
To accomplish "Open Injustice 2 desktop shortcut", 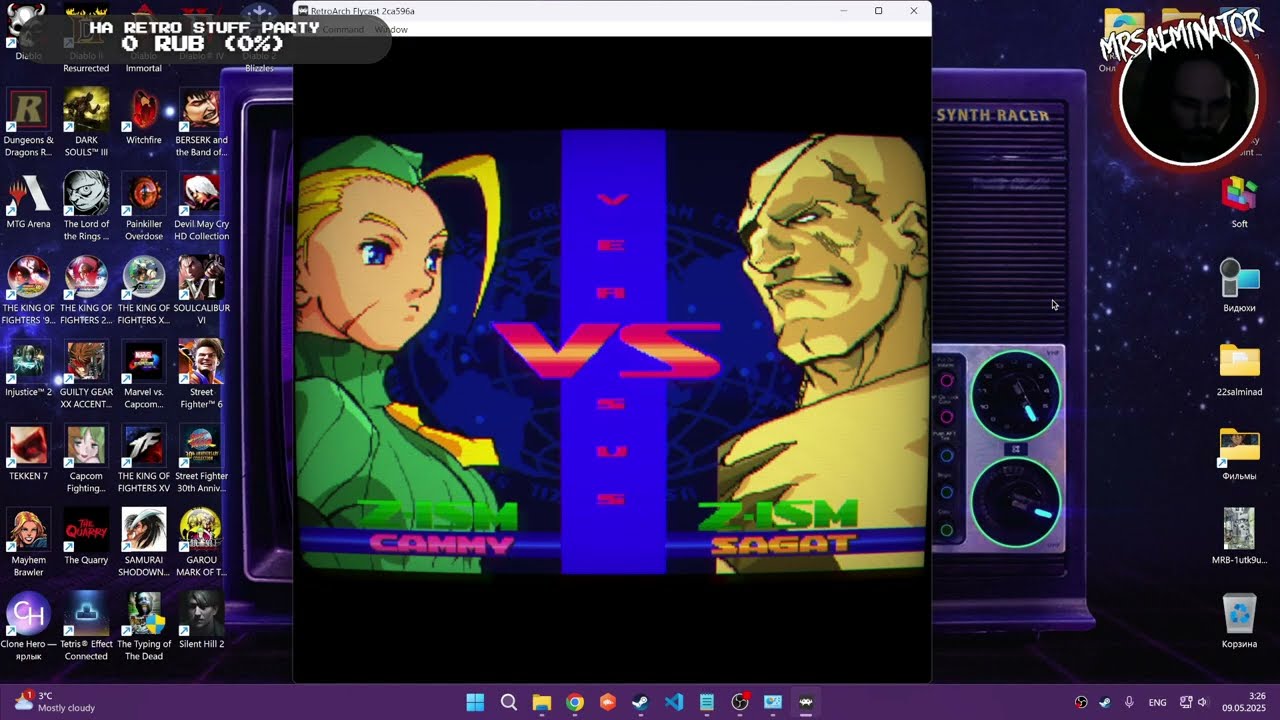I will coord(29,369).
